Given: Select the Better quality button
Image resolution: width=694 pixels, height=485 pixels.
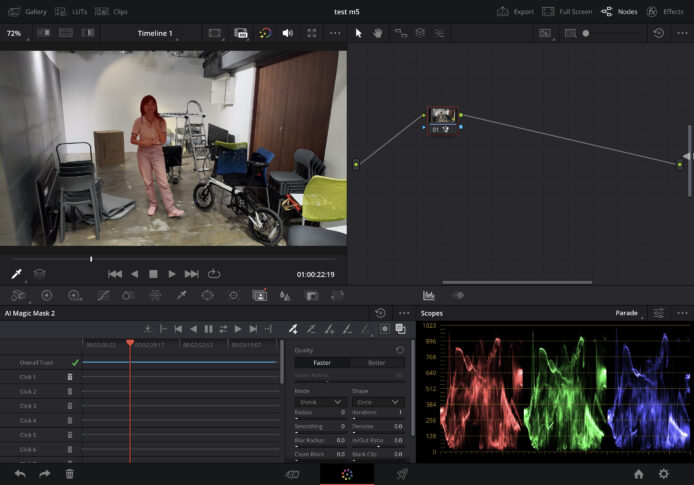Looking at the screenshot, I should (376, 363).
